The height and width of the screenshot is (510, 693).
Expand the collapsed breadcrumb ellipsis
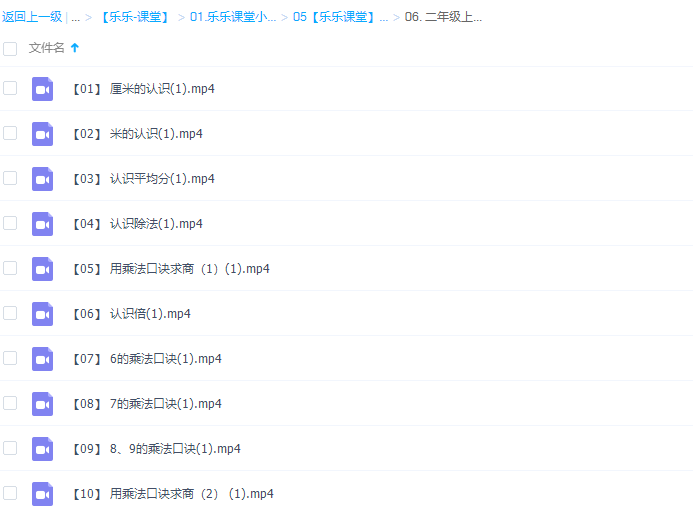(75, 17)
